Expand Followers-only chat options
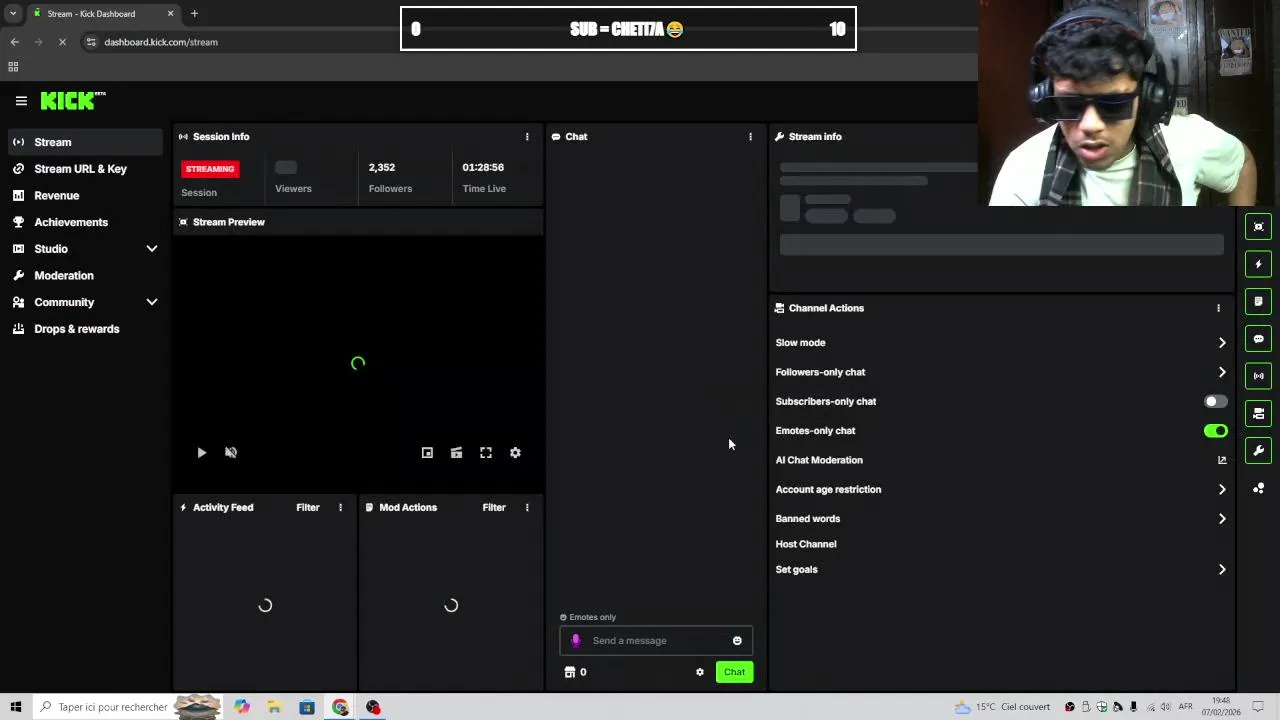1280x720 pixels. 1222,372
